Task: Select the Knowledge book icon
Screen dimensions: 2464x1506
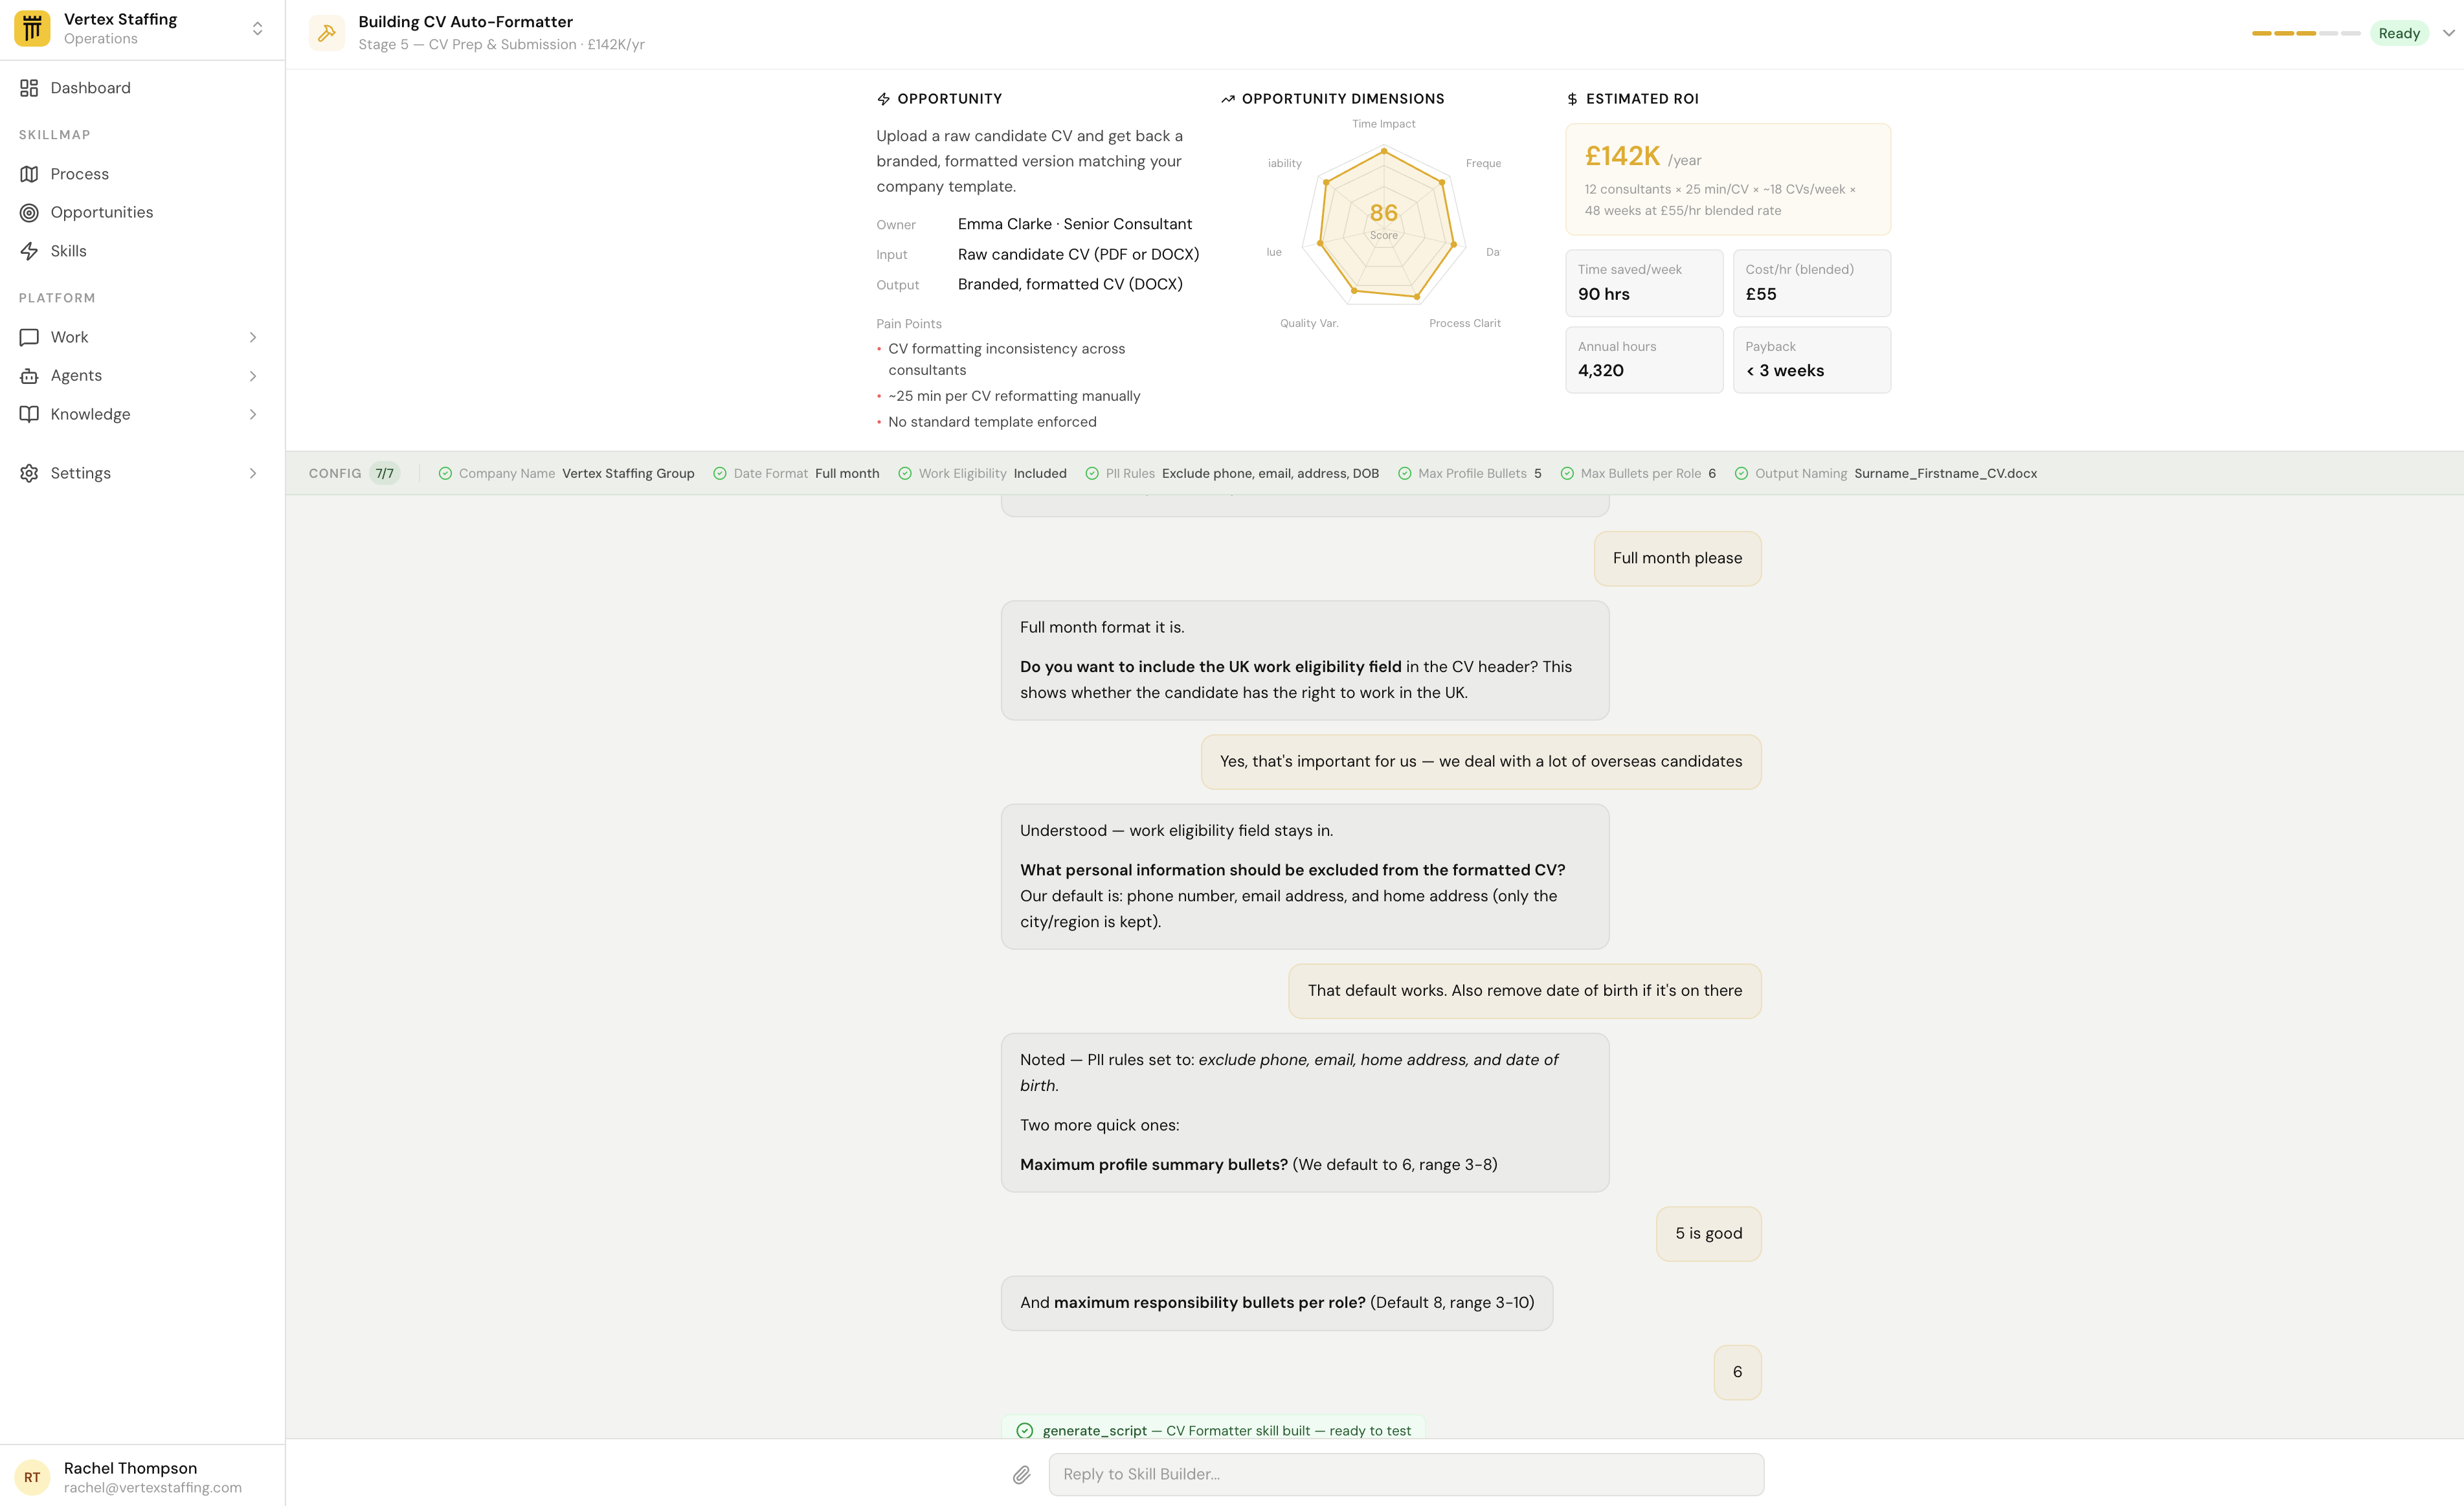Action: pos(29,413)
